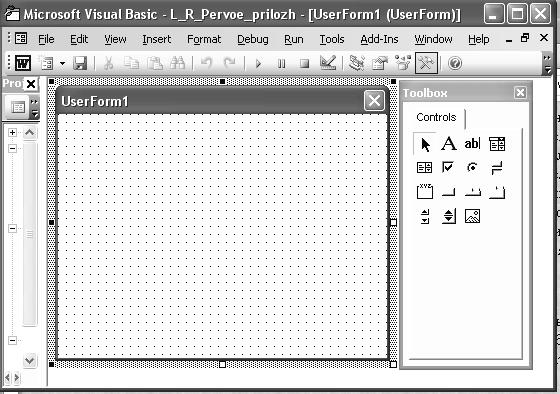Click the dotted UserForm1 design surface
The image size is (560, 394).
point(222,236)
